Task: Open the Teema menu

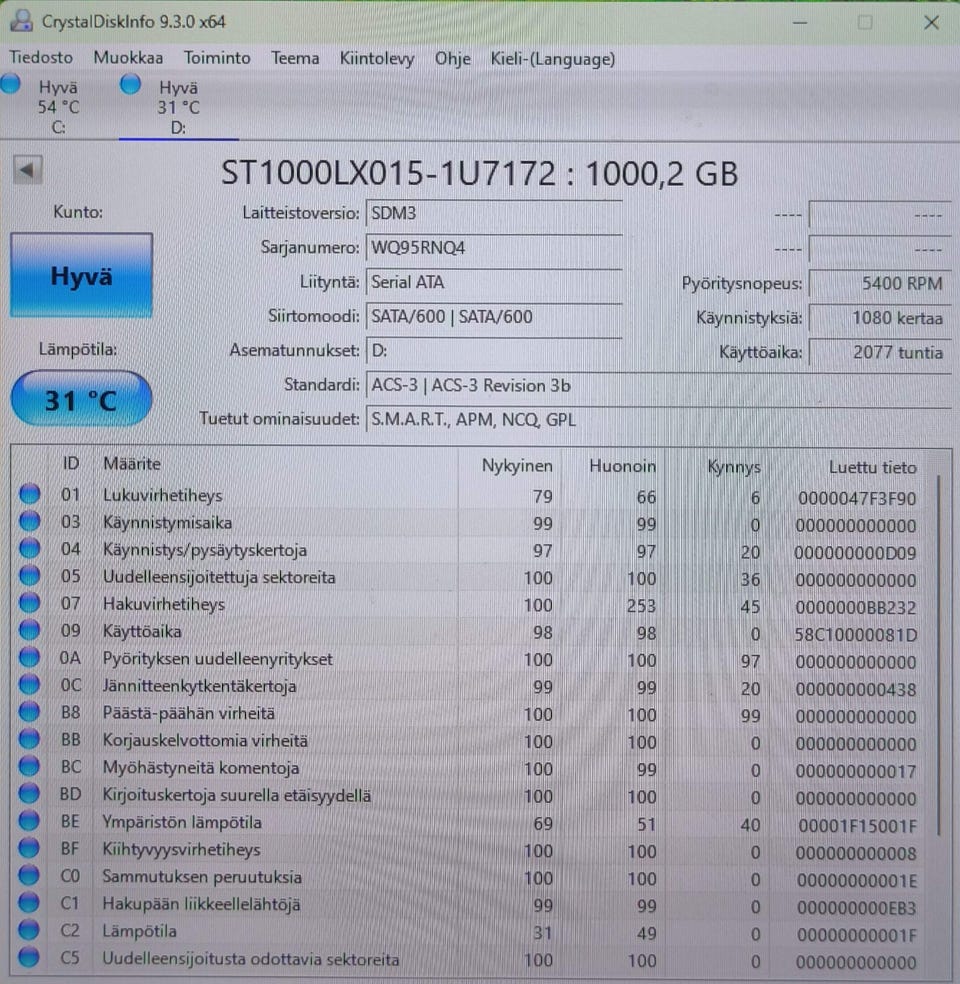Action: [x=295, y=58]
